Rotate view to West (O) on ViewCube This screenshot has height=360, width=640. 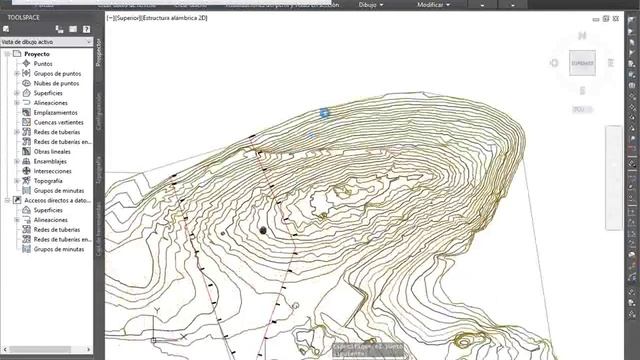pyautogui.click(x=554, y=63)
